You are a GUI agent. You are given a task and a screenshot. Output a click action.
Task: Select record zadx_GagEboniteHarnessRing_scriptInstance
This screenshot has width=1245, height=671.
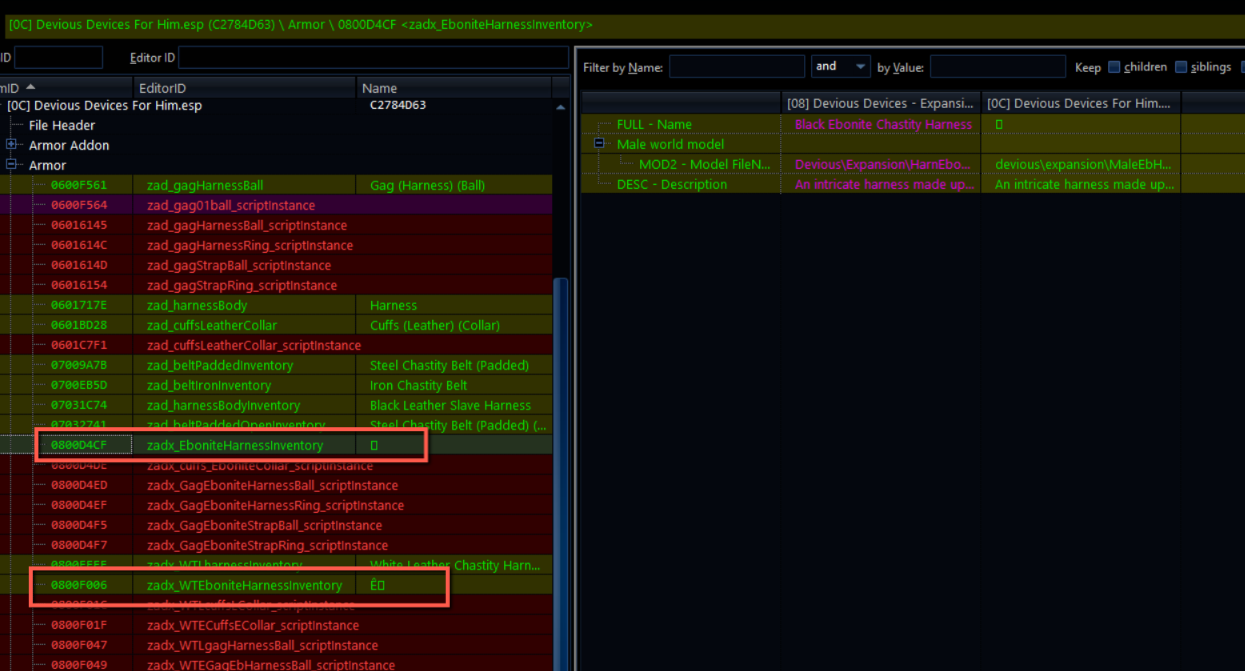point(276,505)
